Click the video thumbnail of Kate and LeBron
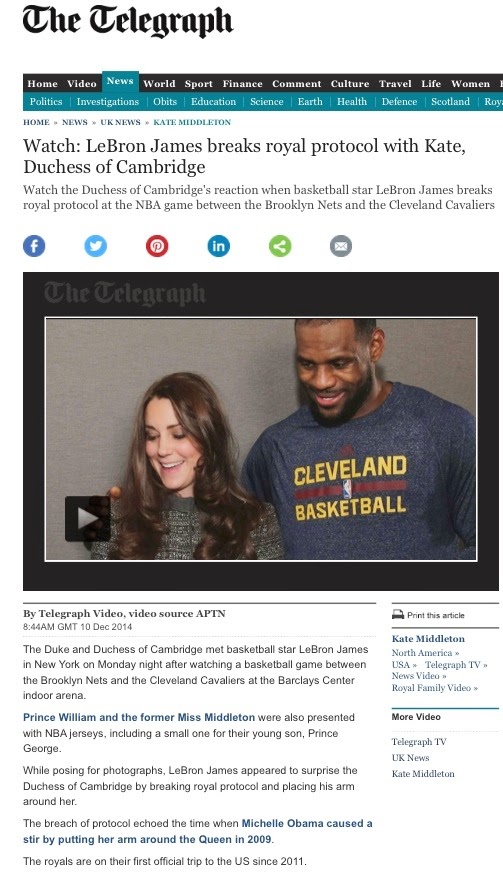Image resolution: width=503 pixels, height=873 pixels. (x=261, y=439)
